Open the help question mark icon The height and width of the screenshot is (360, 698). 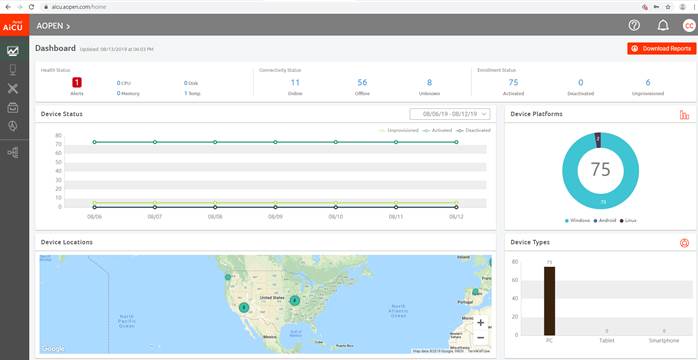click(x=634, y=25)
